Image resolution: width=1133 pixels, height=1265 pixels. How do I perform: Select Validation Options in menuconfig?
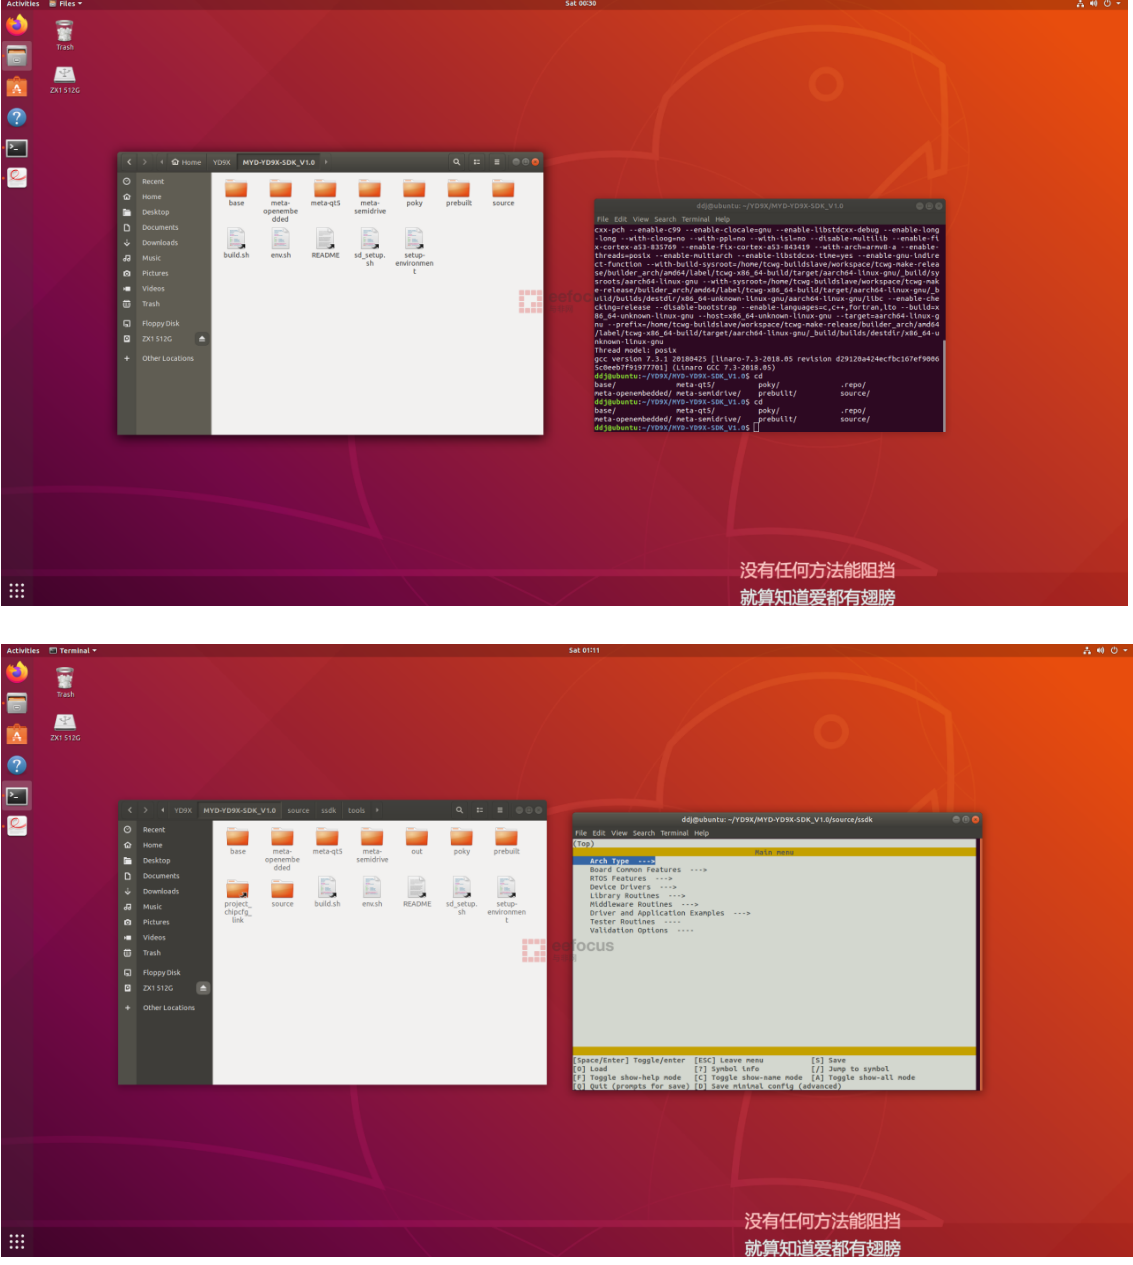click(x=641, y=930)
